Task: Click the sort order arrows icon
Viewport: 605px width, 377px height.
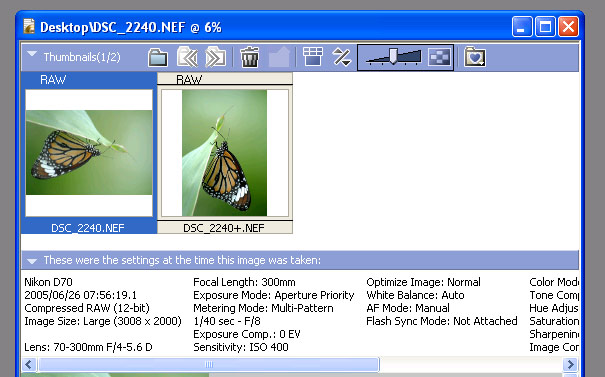Action: pos(341,57)
